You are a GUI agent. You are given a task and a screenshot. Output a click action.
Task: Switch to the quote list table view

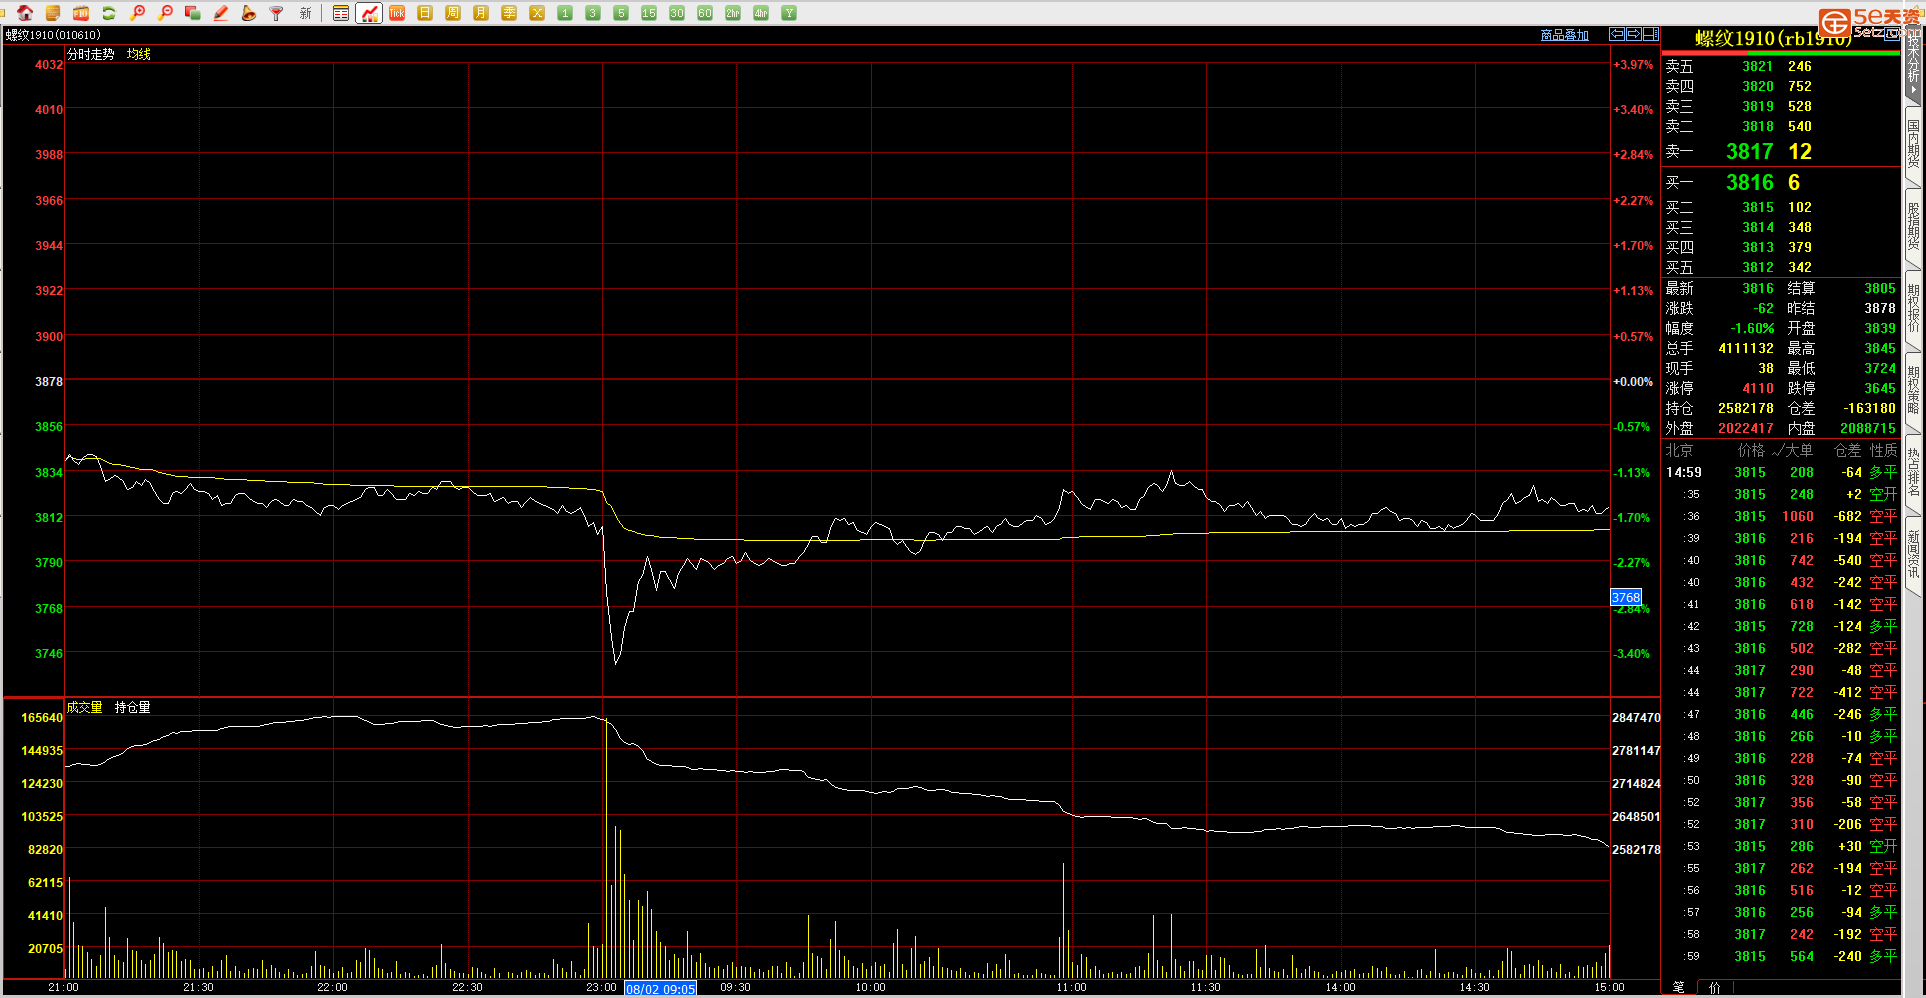pyautogui.click(x=341, y=13)
